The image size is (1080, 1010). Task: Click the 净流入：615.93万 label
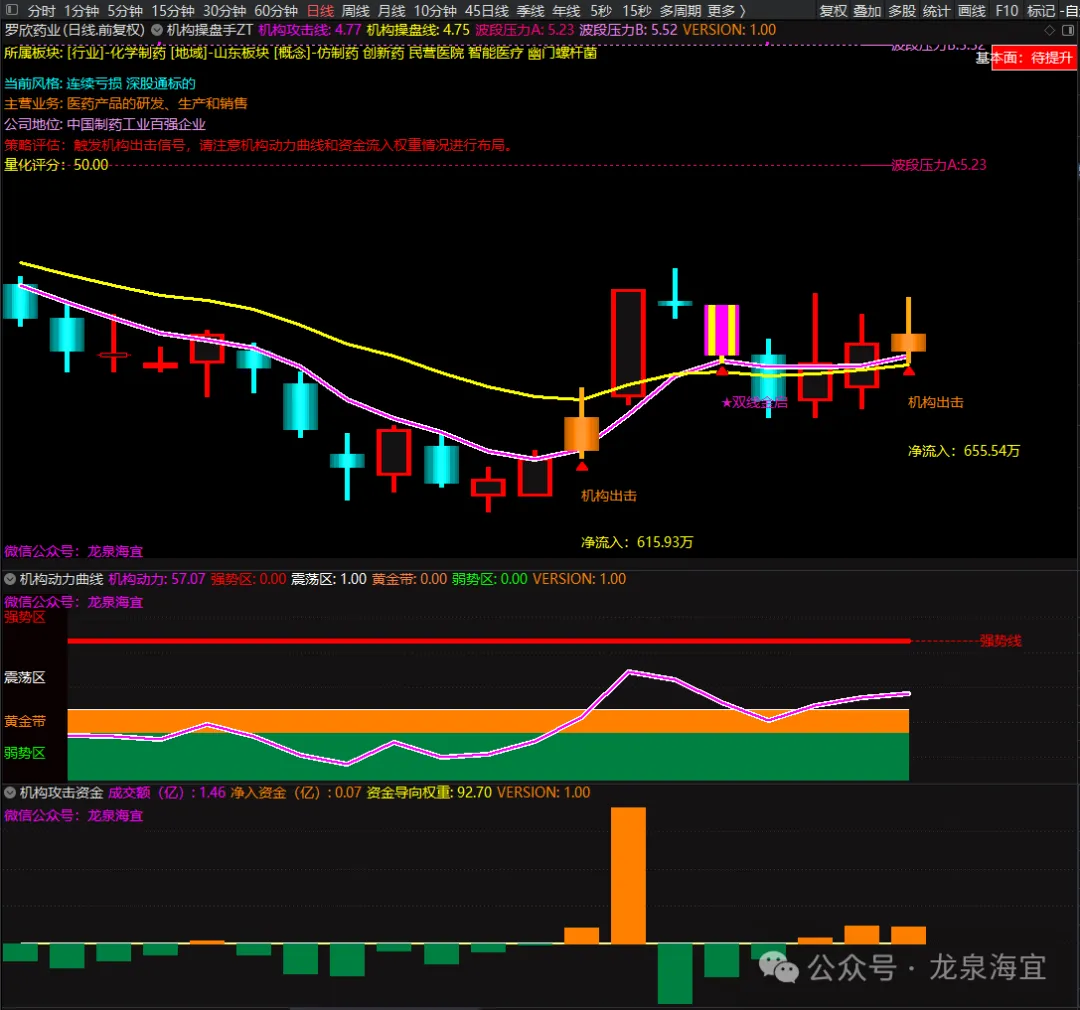click(637, 542)
